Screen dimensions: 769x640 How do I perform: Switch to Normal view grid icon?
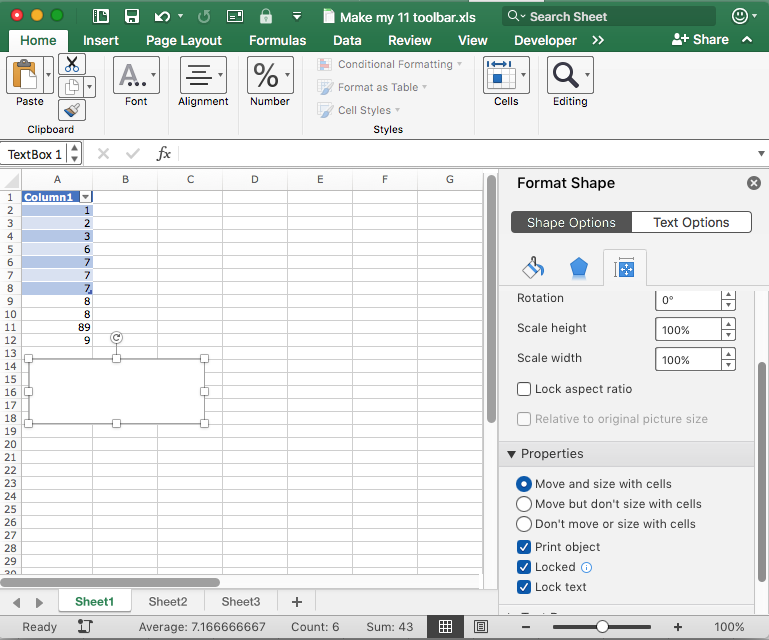click(445, 627)
